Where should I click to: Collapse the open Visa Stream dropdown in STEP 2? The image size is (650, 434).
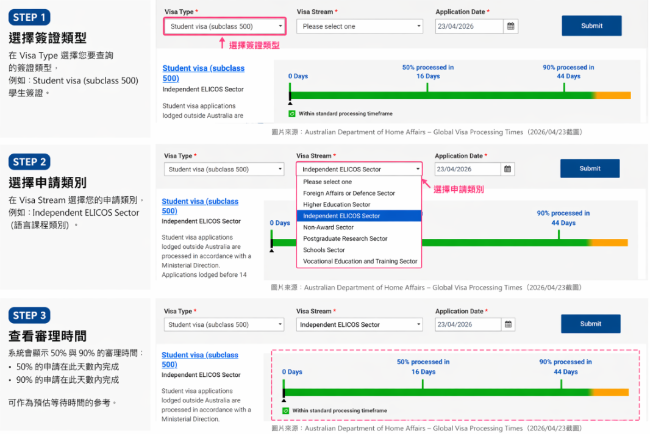[x=359, y=169]
